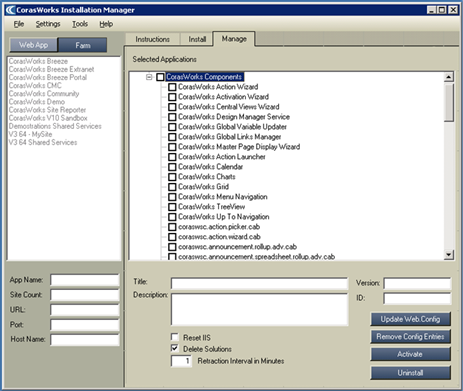
Task: Check the CorasWorks Components root checkbox
Action: 160,77
